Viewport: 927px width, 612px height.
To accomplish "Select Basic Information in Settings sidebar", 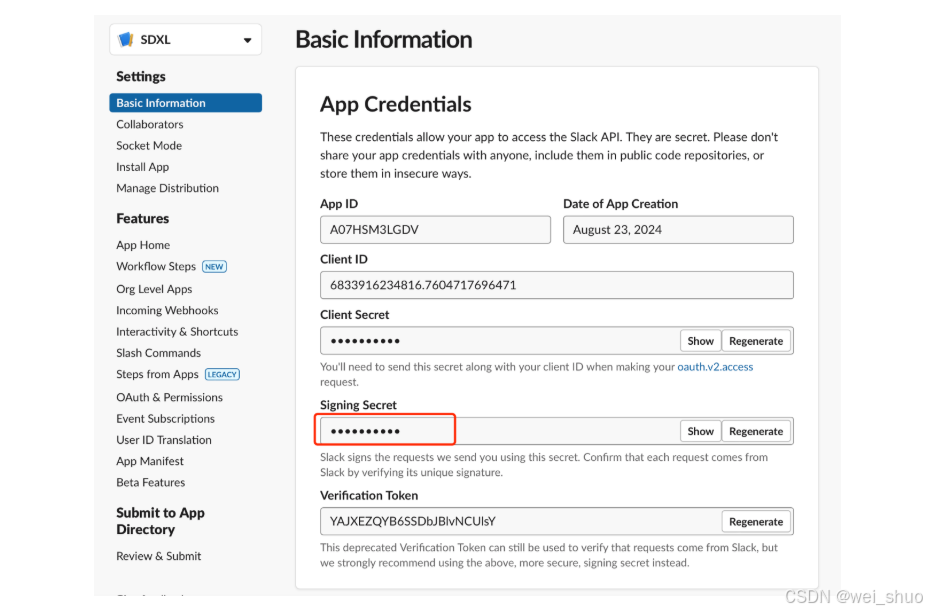I will pyautogui.click(x=185, y=103).
